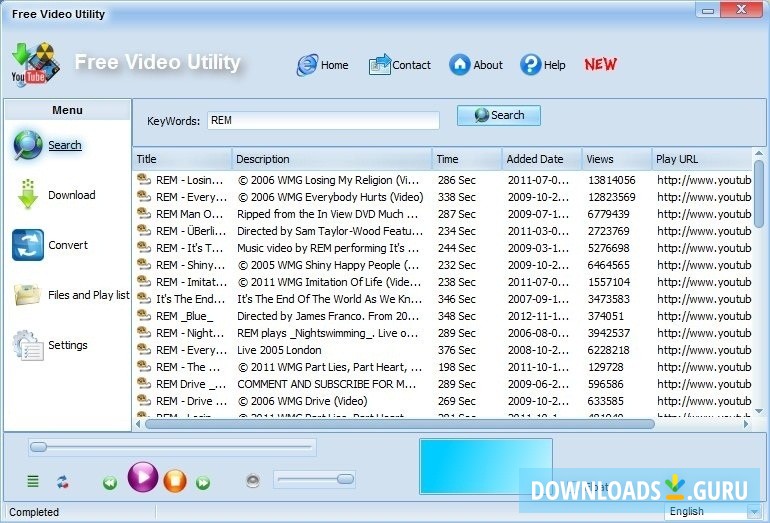Click the Help question mark icon
The image size is (770, 523).
[x=531, y=65]
